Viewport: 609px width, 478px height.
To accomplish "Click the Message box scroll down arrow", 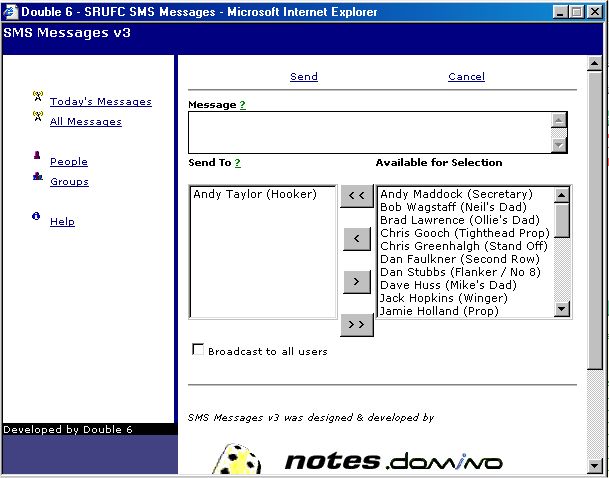I will [x=559, y=146].
